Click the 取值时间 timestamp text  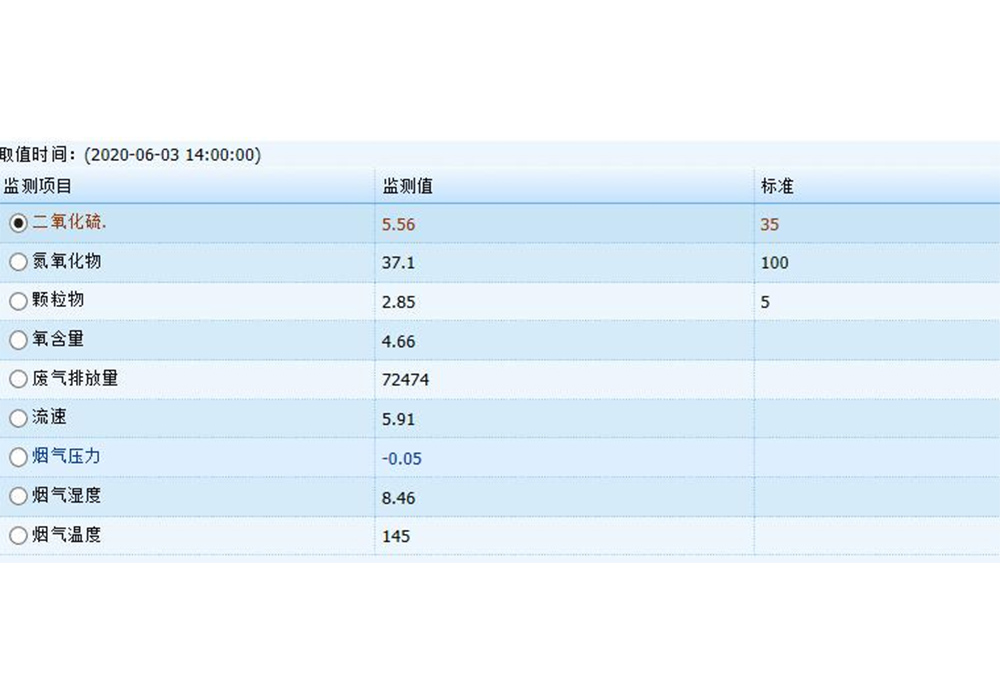pyautogui.click(x=130, y=155)
